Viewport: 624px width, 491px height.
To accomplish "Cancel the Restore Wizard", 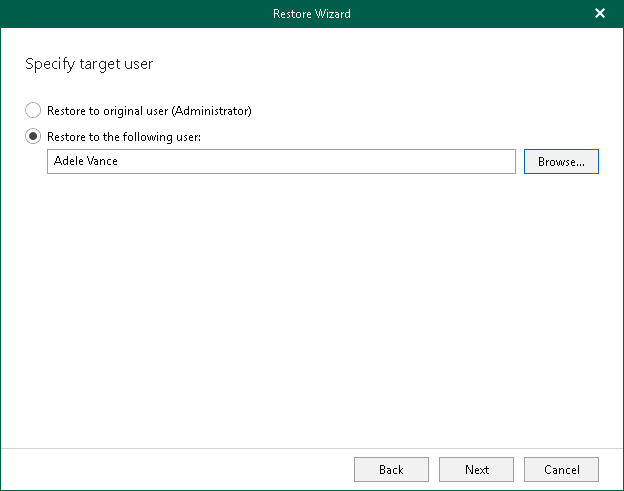I will 561,469.
